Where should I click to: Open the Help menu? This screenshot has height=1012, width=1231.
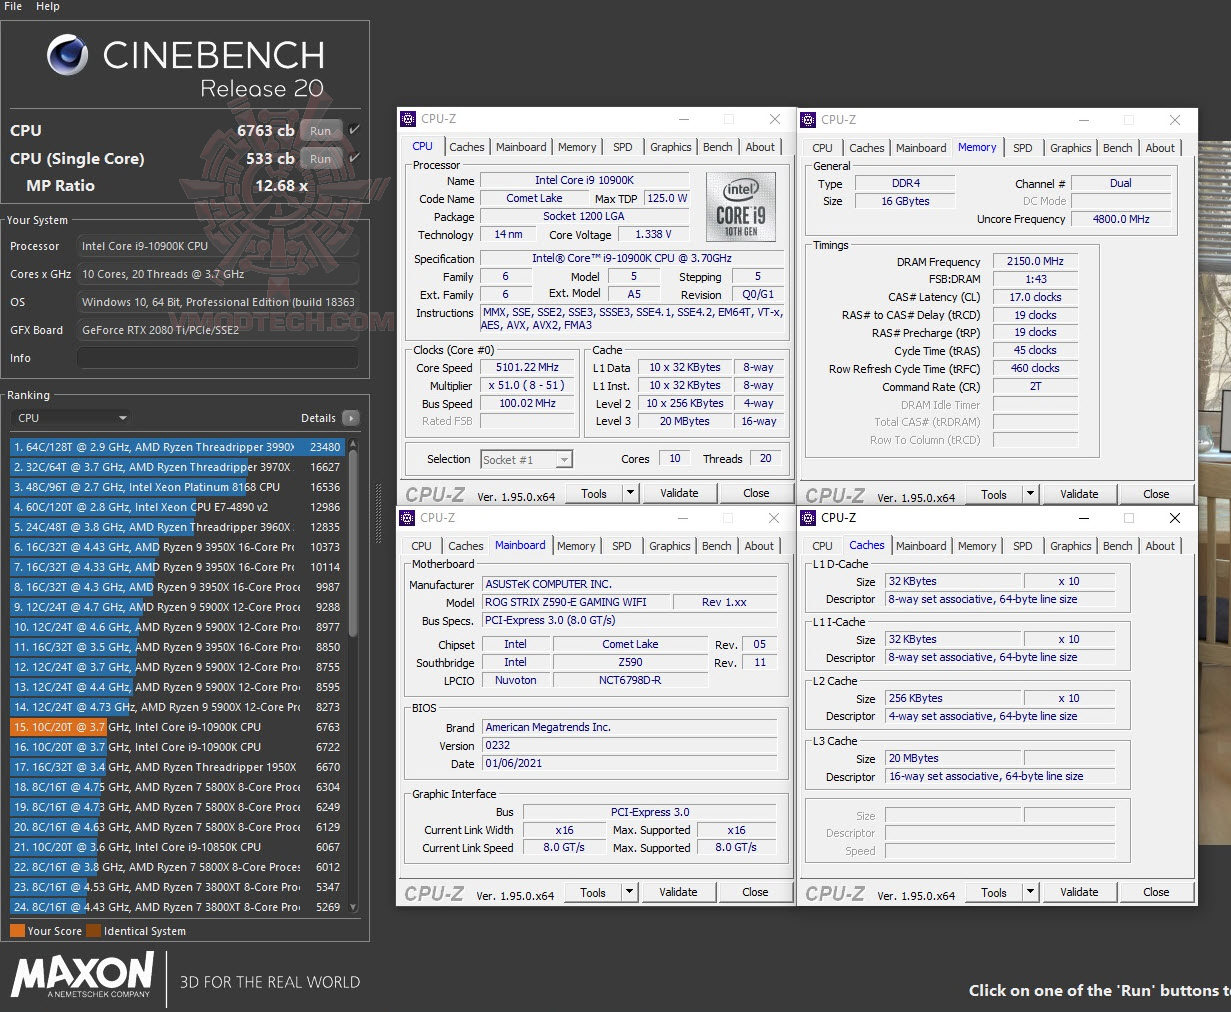(x=48, y=6)
